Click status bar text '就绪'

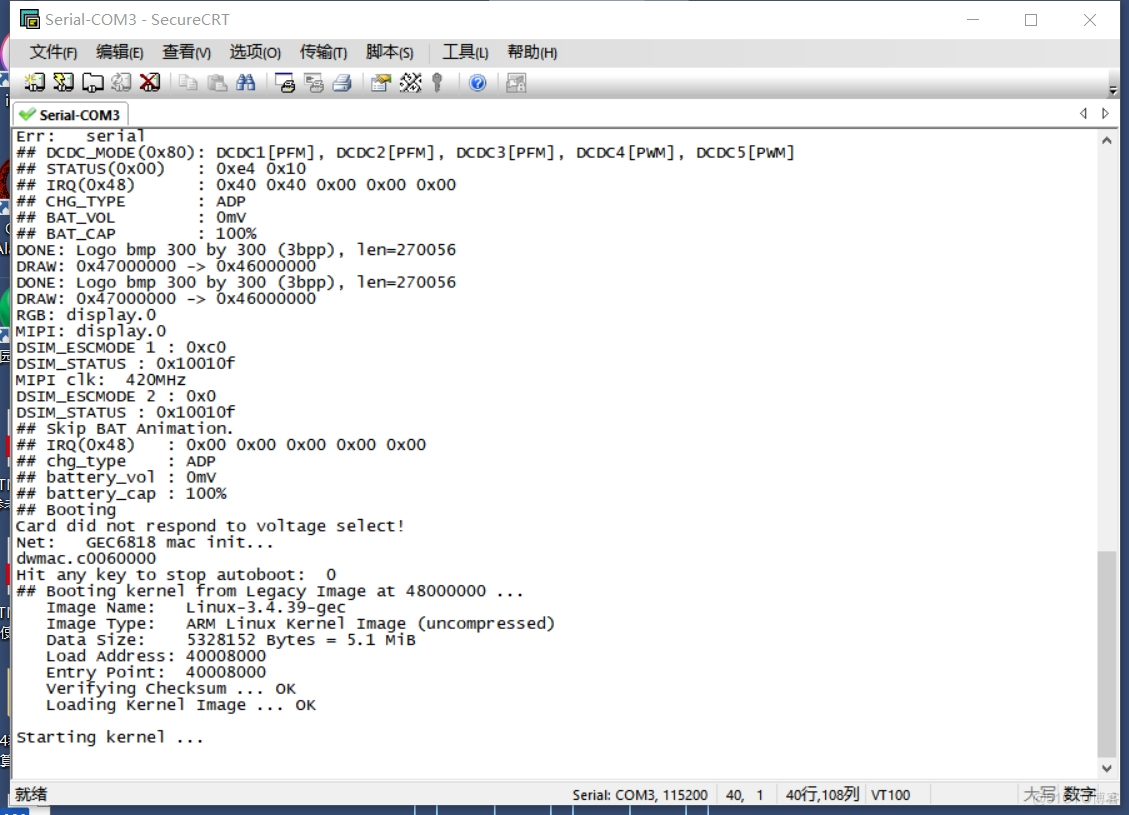pos(31,794)
